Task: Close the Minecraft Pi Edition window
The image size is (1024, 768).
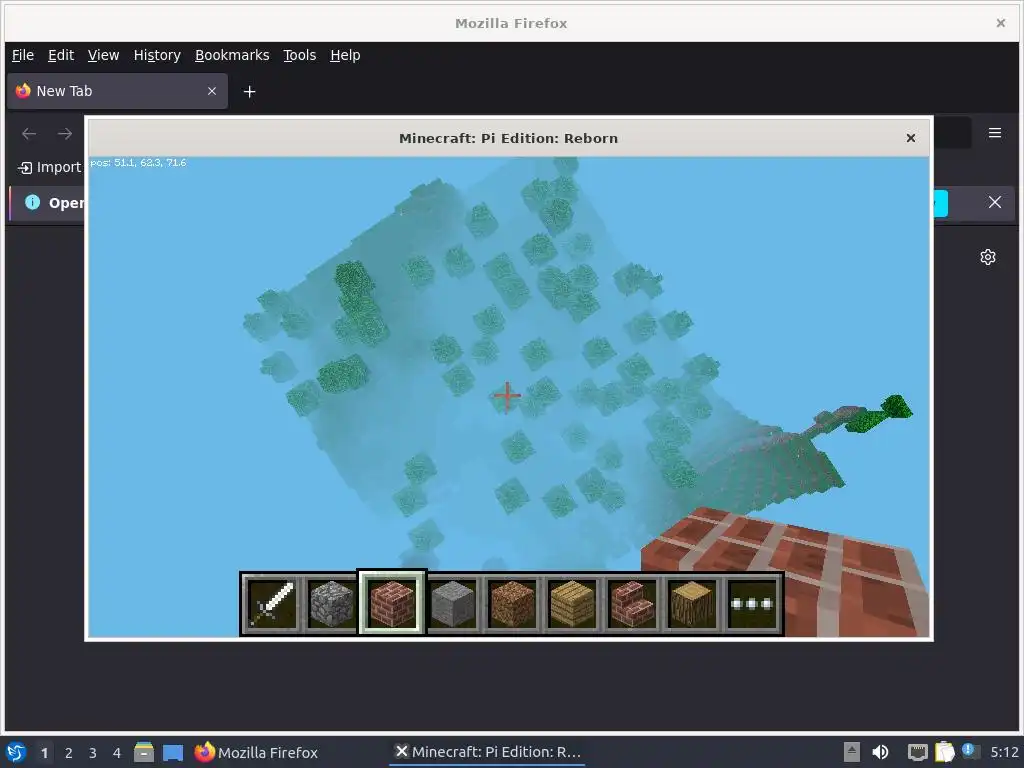Action: 910,138
